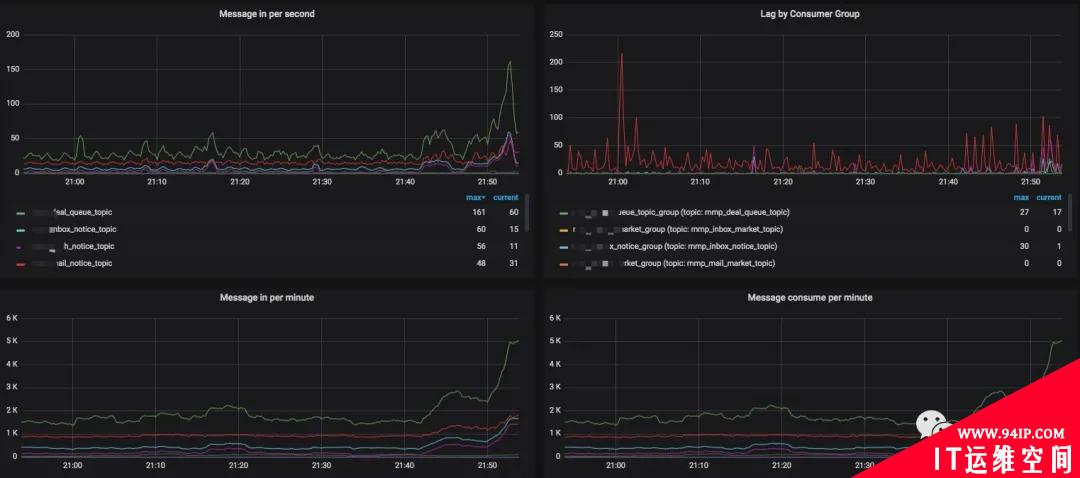Open color swatch of mmp_inbox_market_topic group
The width and height of the screenshot is (1080, 478).
click(564, 230)
